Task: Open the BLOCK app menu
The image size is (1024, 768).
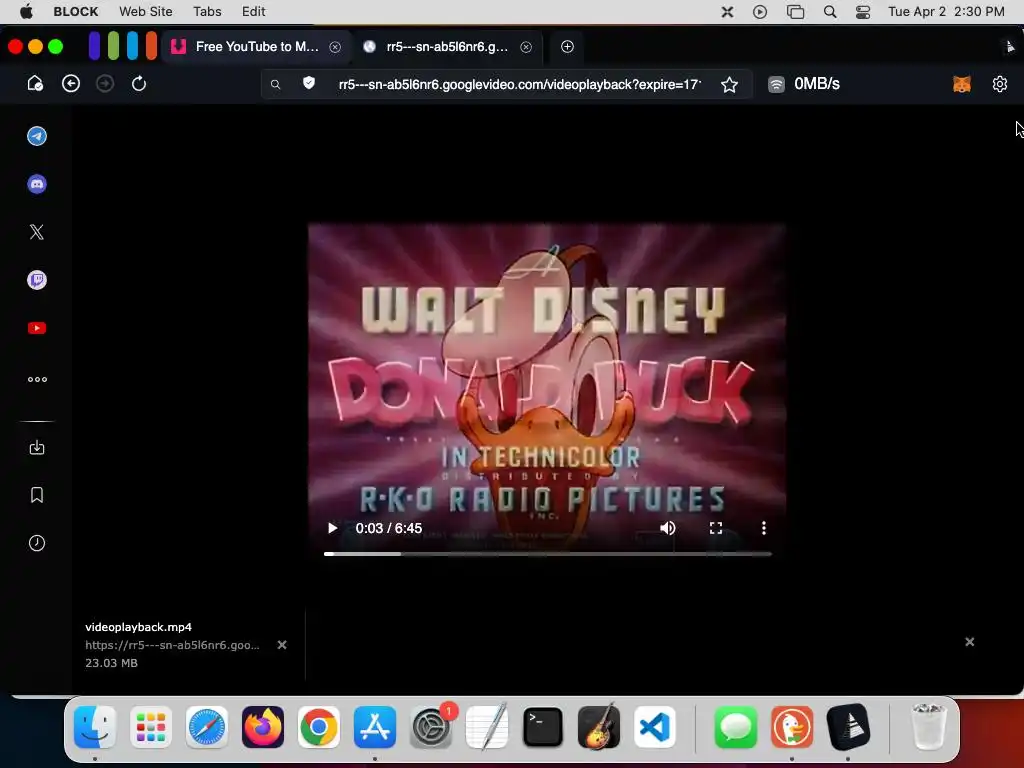Action: point(76,11)
